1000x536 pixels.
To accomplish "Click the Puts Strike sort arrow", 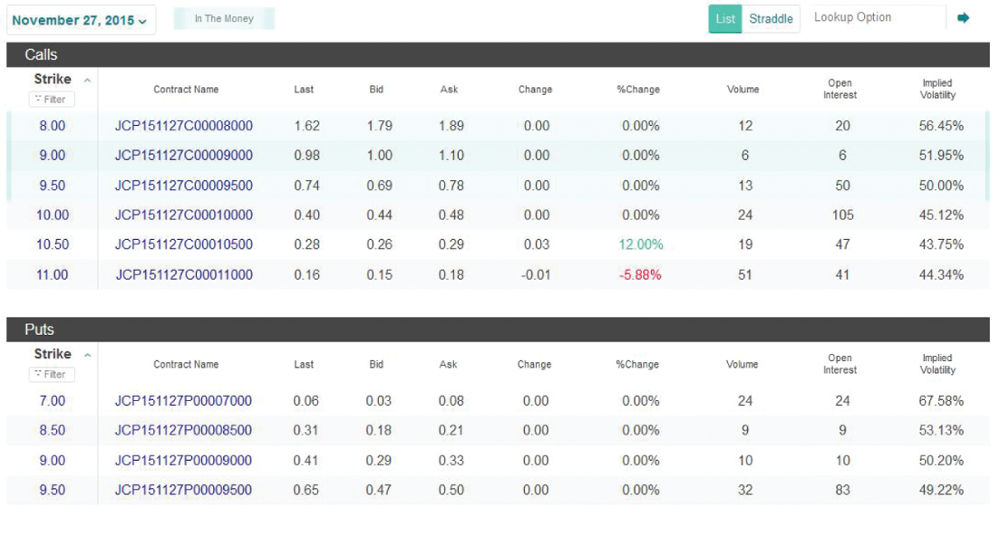I will tap(88, 355).
